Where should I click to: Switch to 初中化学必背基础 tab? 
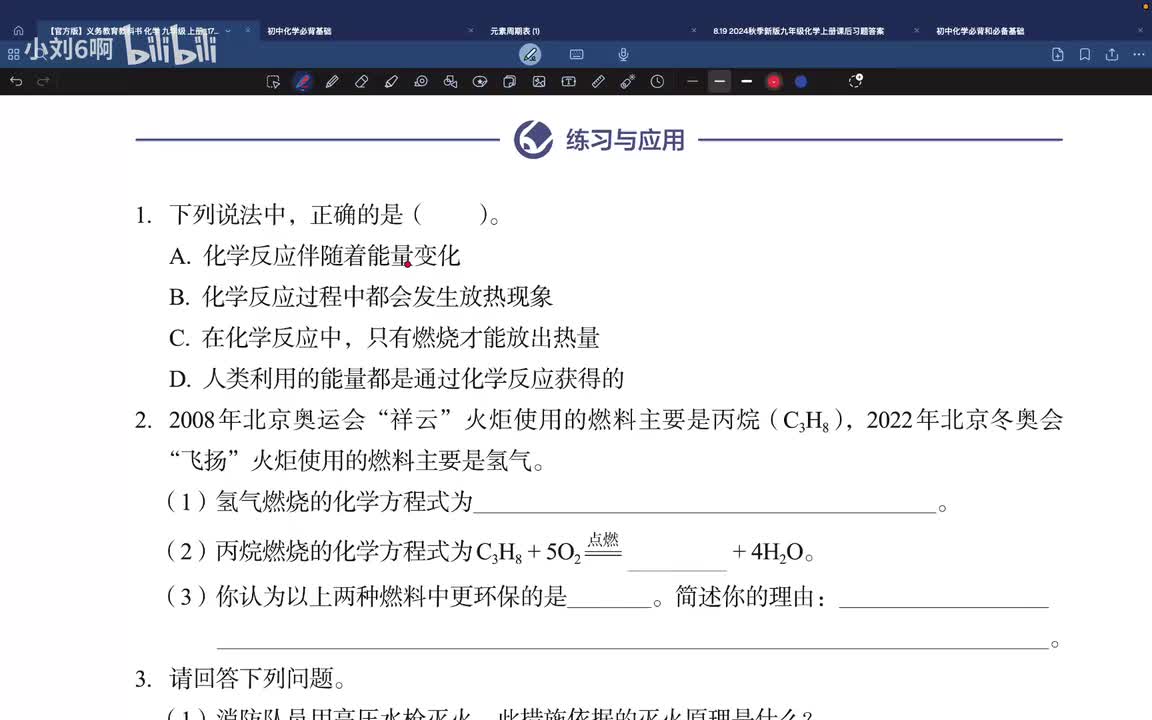[x=299, y=31]
